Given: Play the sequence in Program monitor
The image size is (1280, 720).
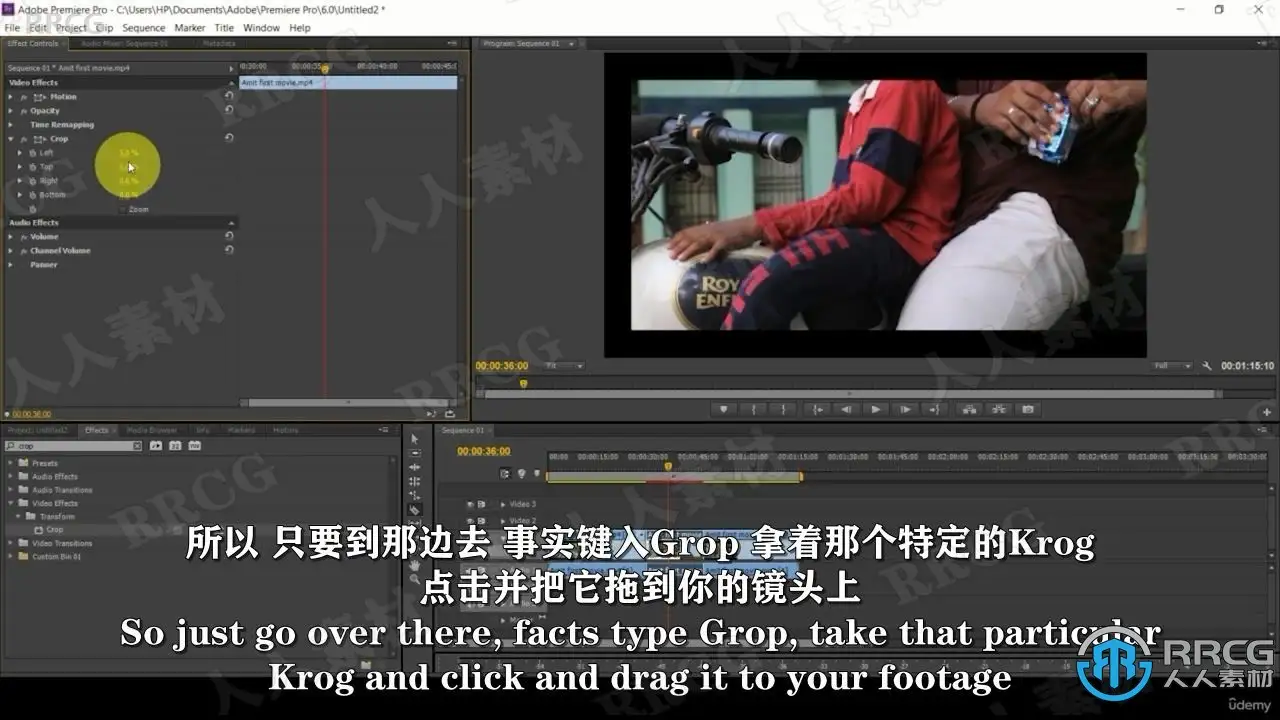Looking at the screenshot, I should pyautogui.click(x=876, y=409).
